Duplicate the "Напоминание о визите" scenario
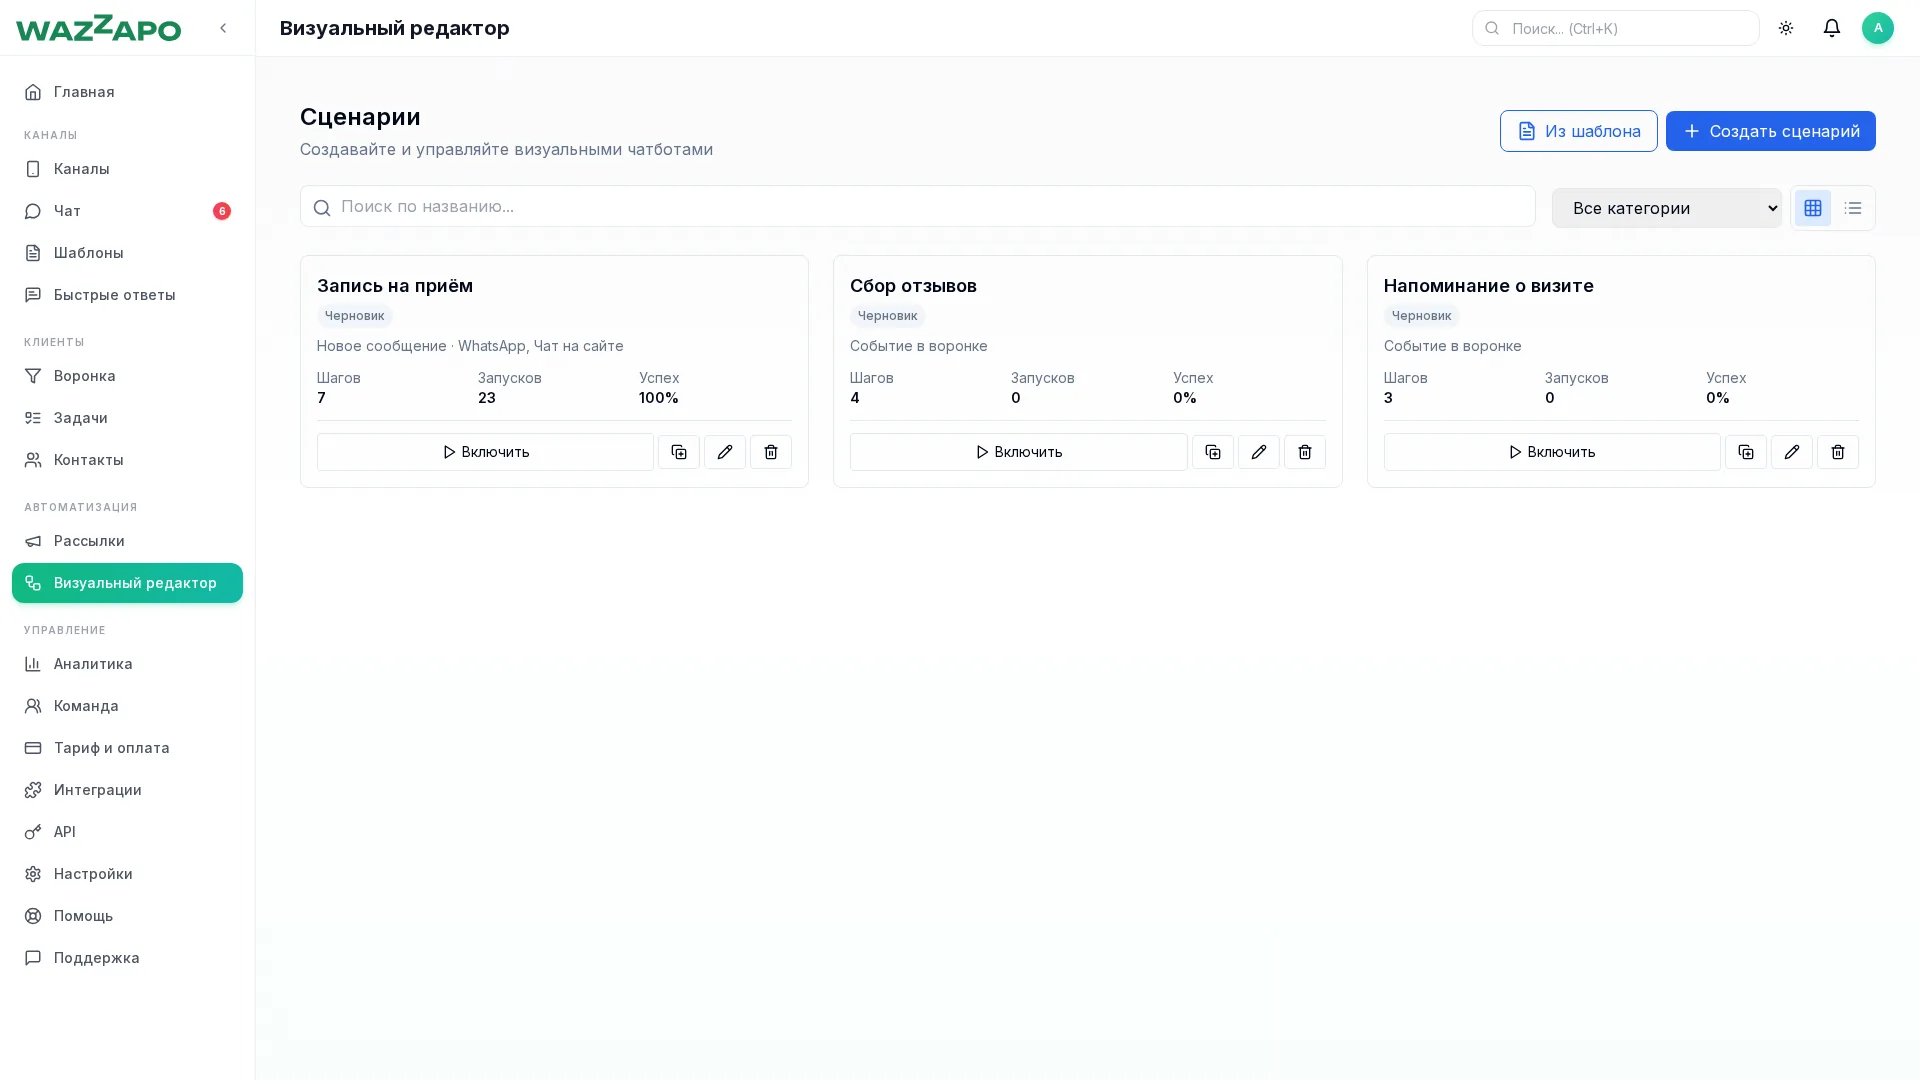The width and height of the screenshot is (1920, 1080). (x=1746, y=452)
